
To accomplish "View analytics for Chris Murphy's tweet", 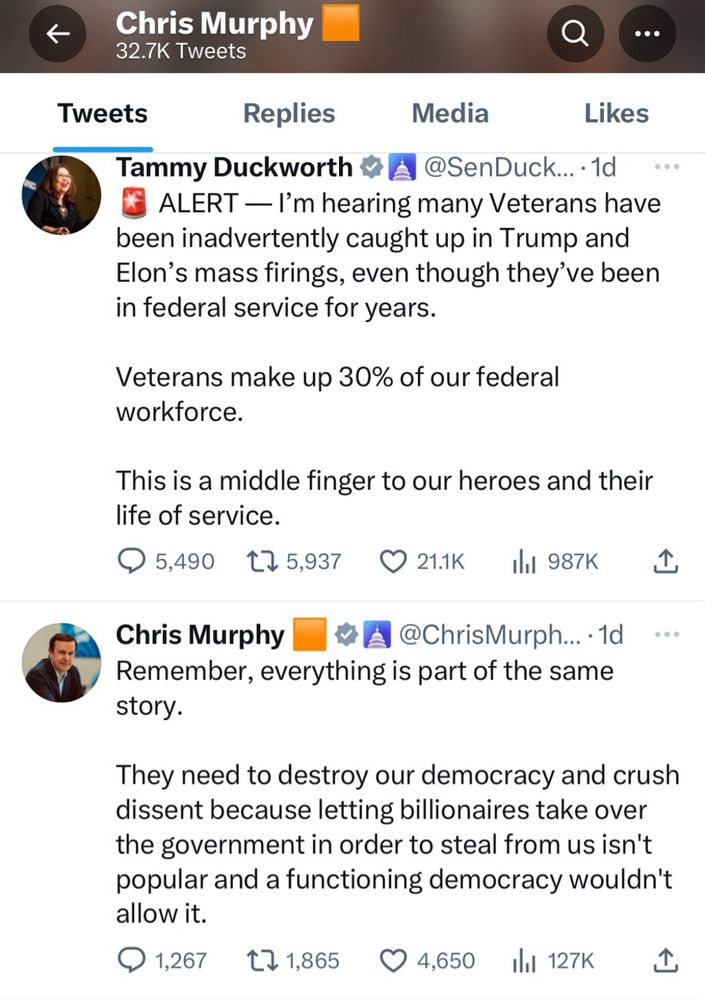I will (522, 961).
